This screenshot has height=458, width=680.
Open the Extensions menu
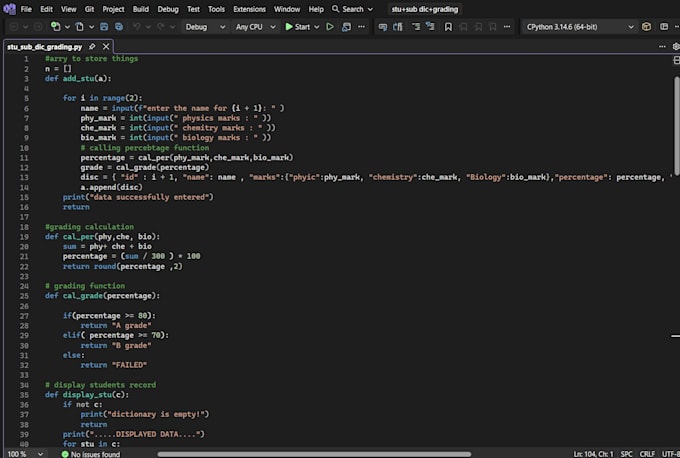[249, 9]
